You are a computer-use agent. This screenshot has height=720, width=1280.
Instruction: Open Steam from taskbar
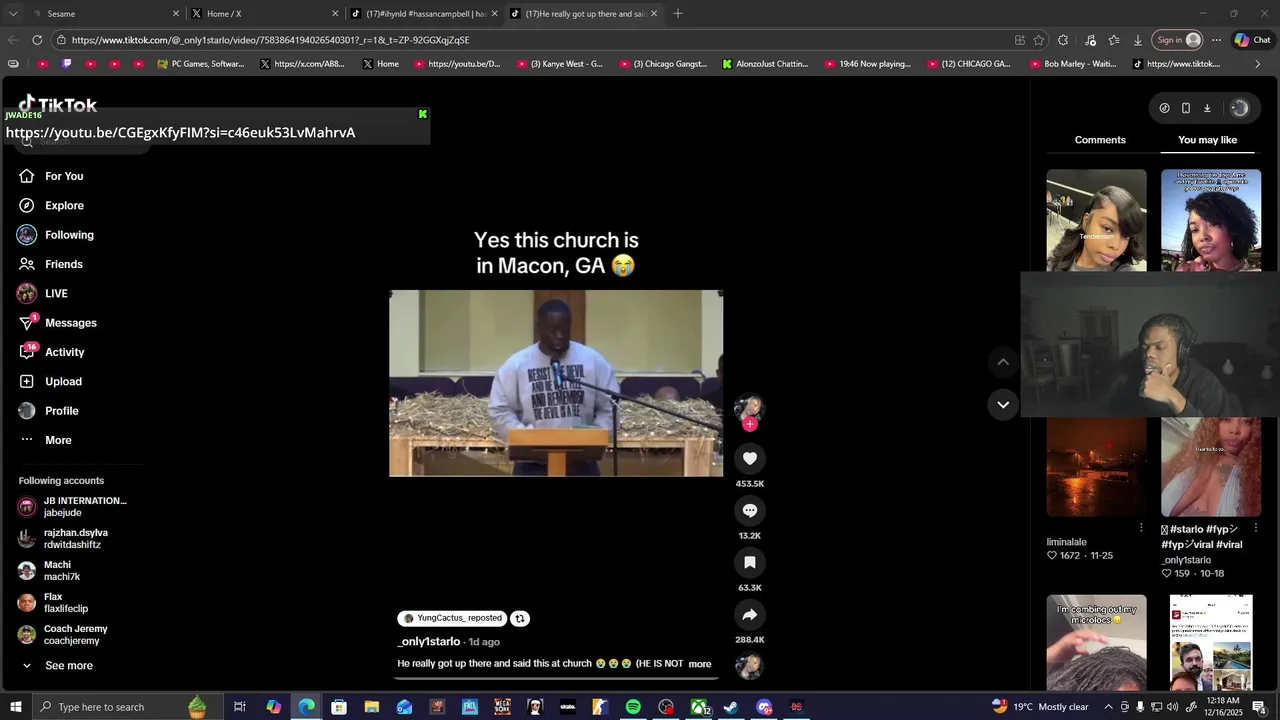[731, 707]
